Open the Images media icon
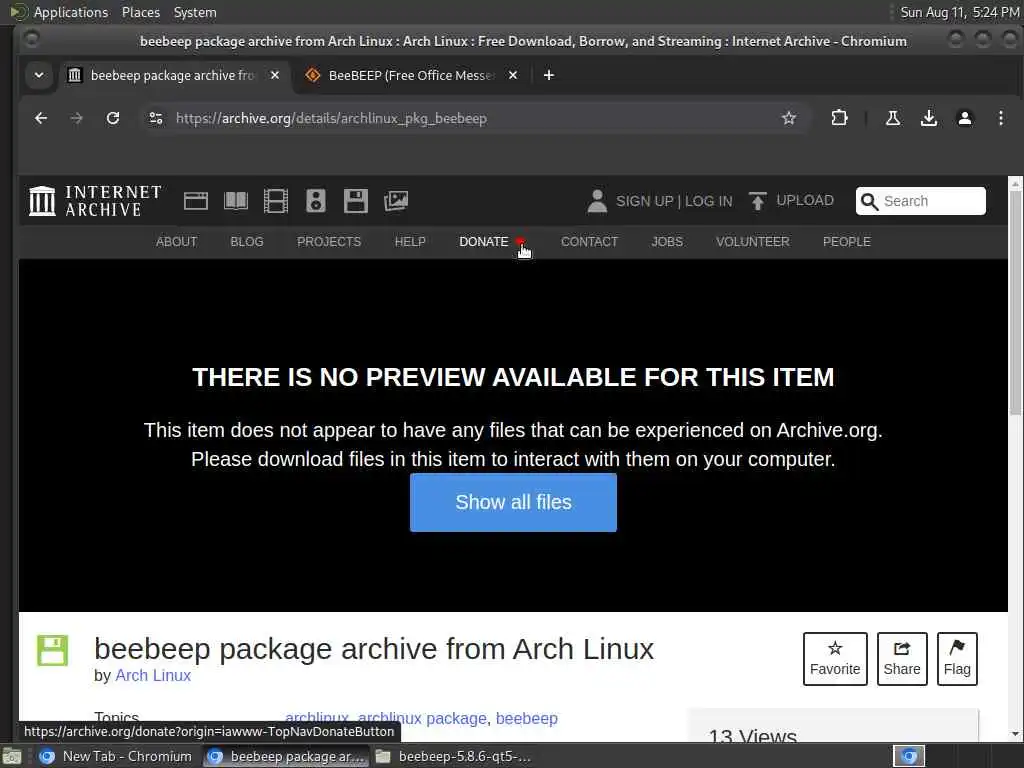Viewport: 1024px width, 768px height. coord(396,200)
